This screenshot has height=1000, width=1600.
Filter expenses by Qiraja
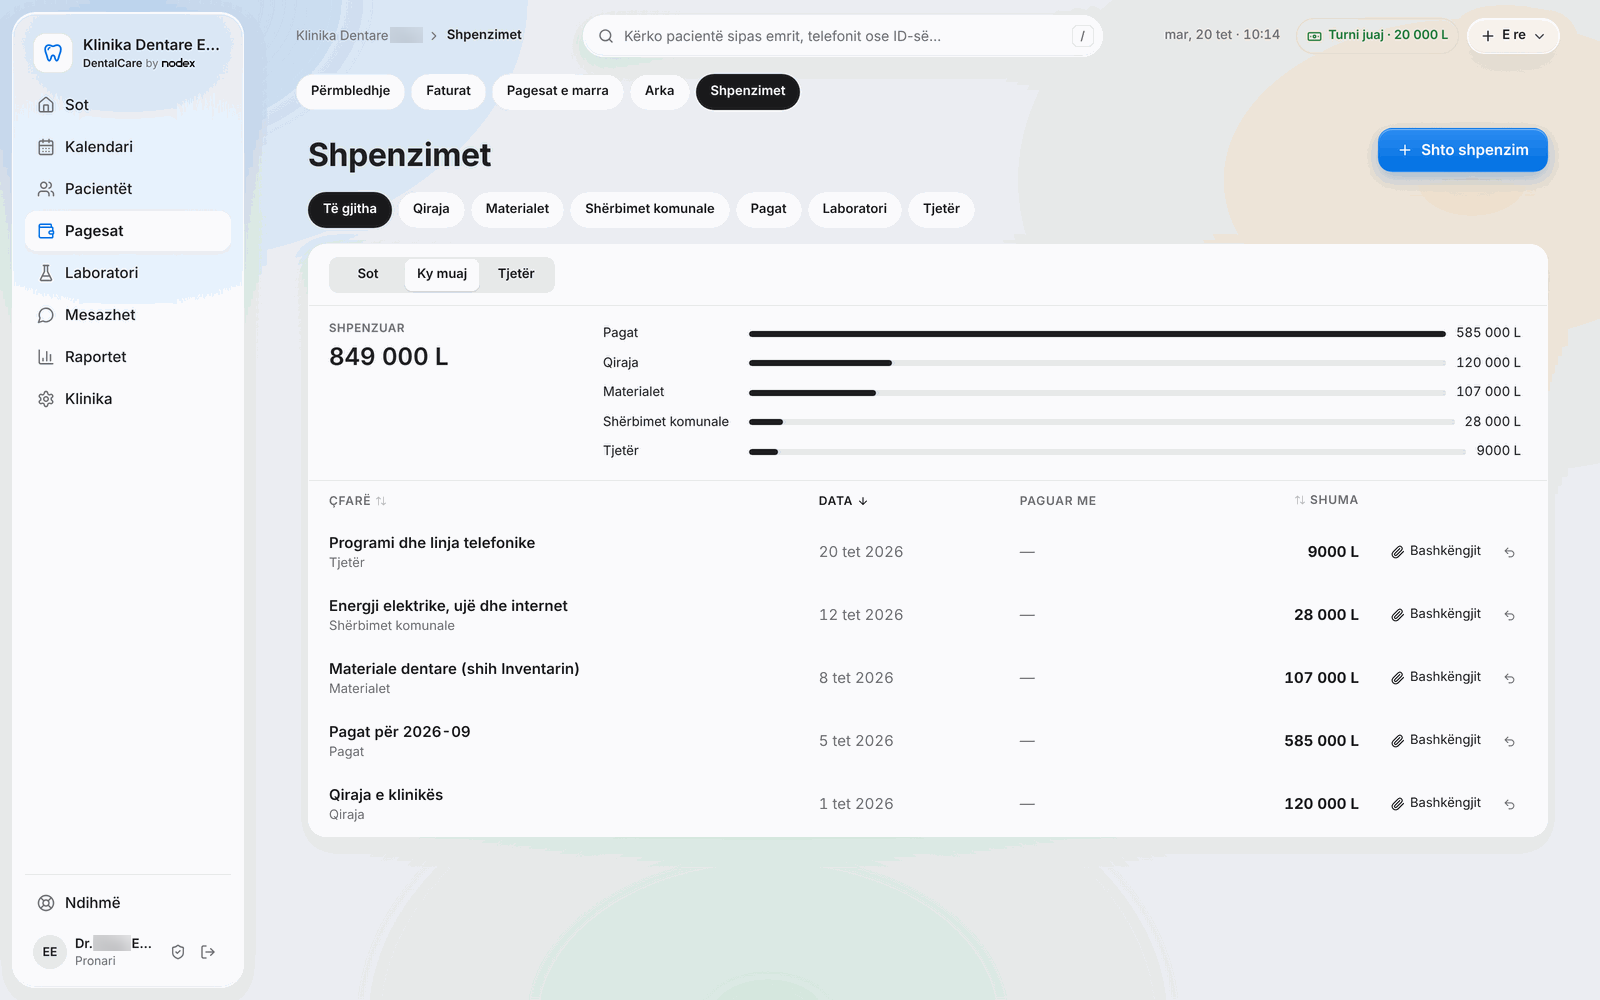tap(431, 209)
